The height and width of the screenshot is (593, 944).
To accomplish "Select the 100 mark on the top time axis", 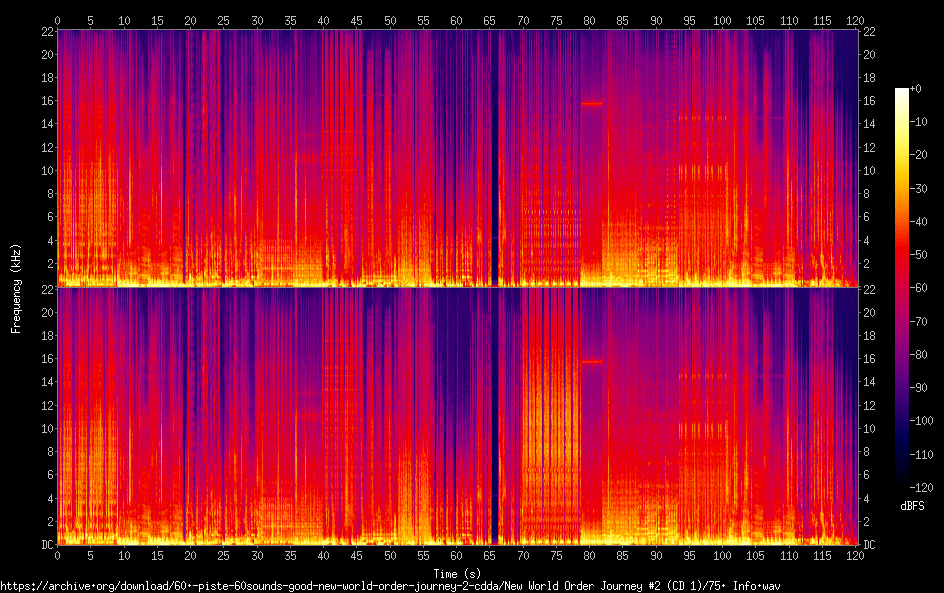I will pos(722,20).
